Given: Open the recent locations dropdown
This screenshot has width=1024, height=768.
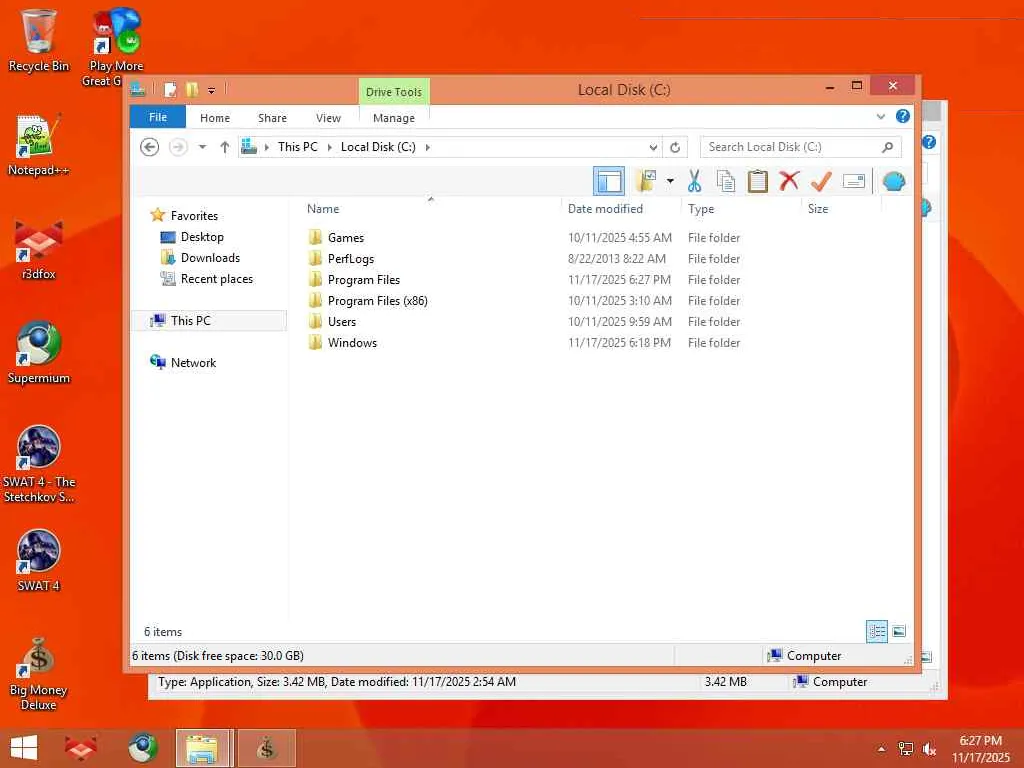Looking at the screenshot, I should (x=202, y=147).
